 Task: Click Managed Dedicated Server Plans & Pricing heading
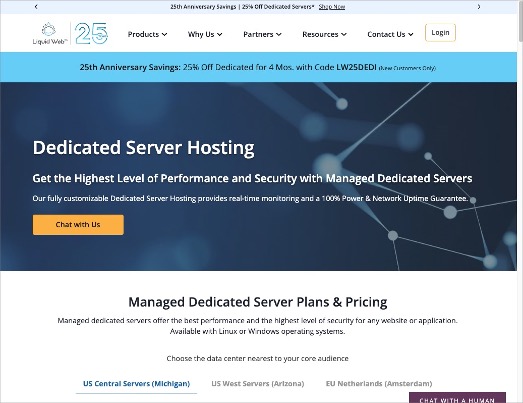point(258,302)
